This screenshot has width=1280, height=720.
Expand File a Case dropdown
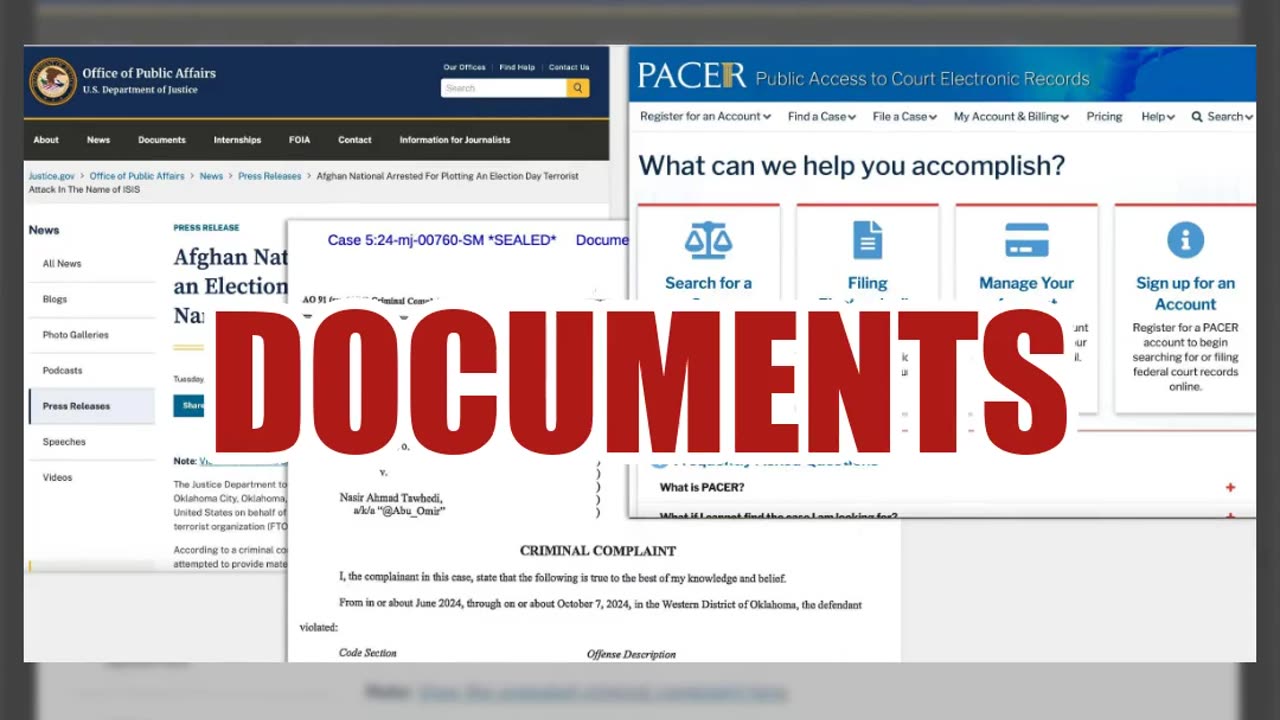[905, 116]
